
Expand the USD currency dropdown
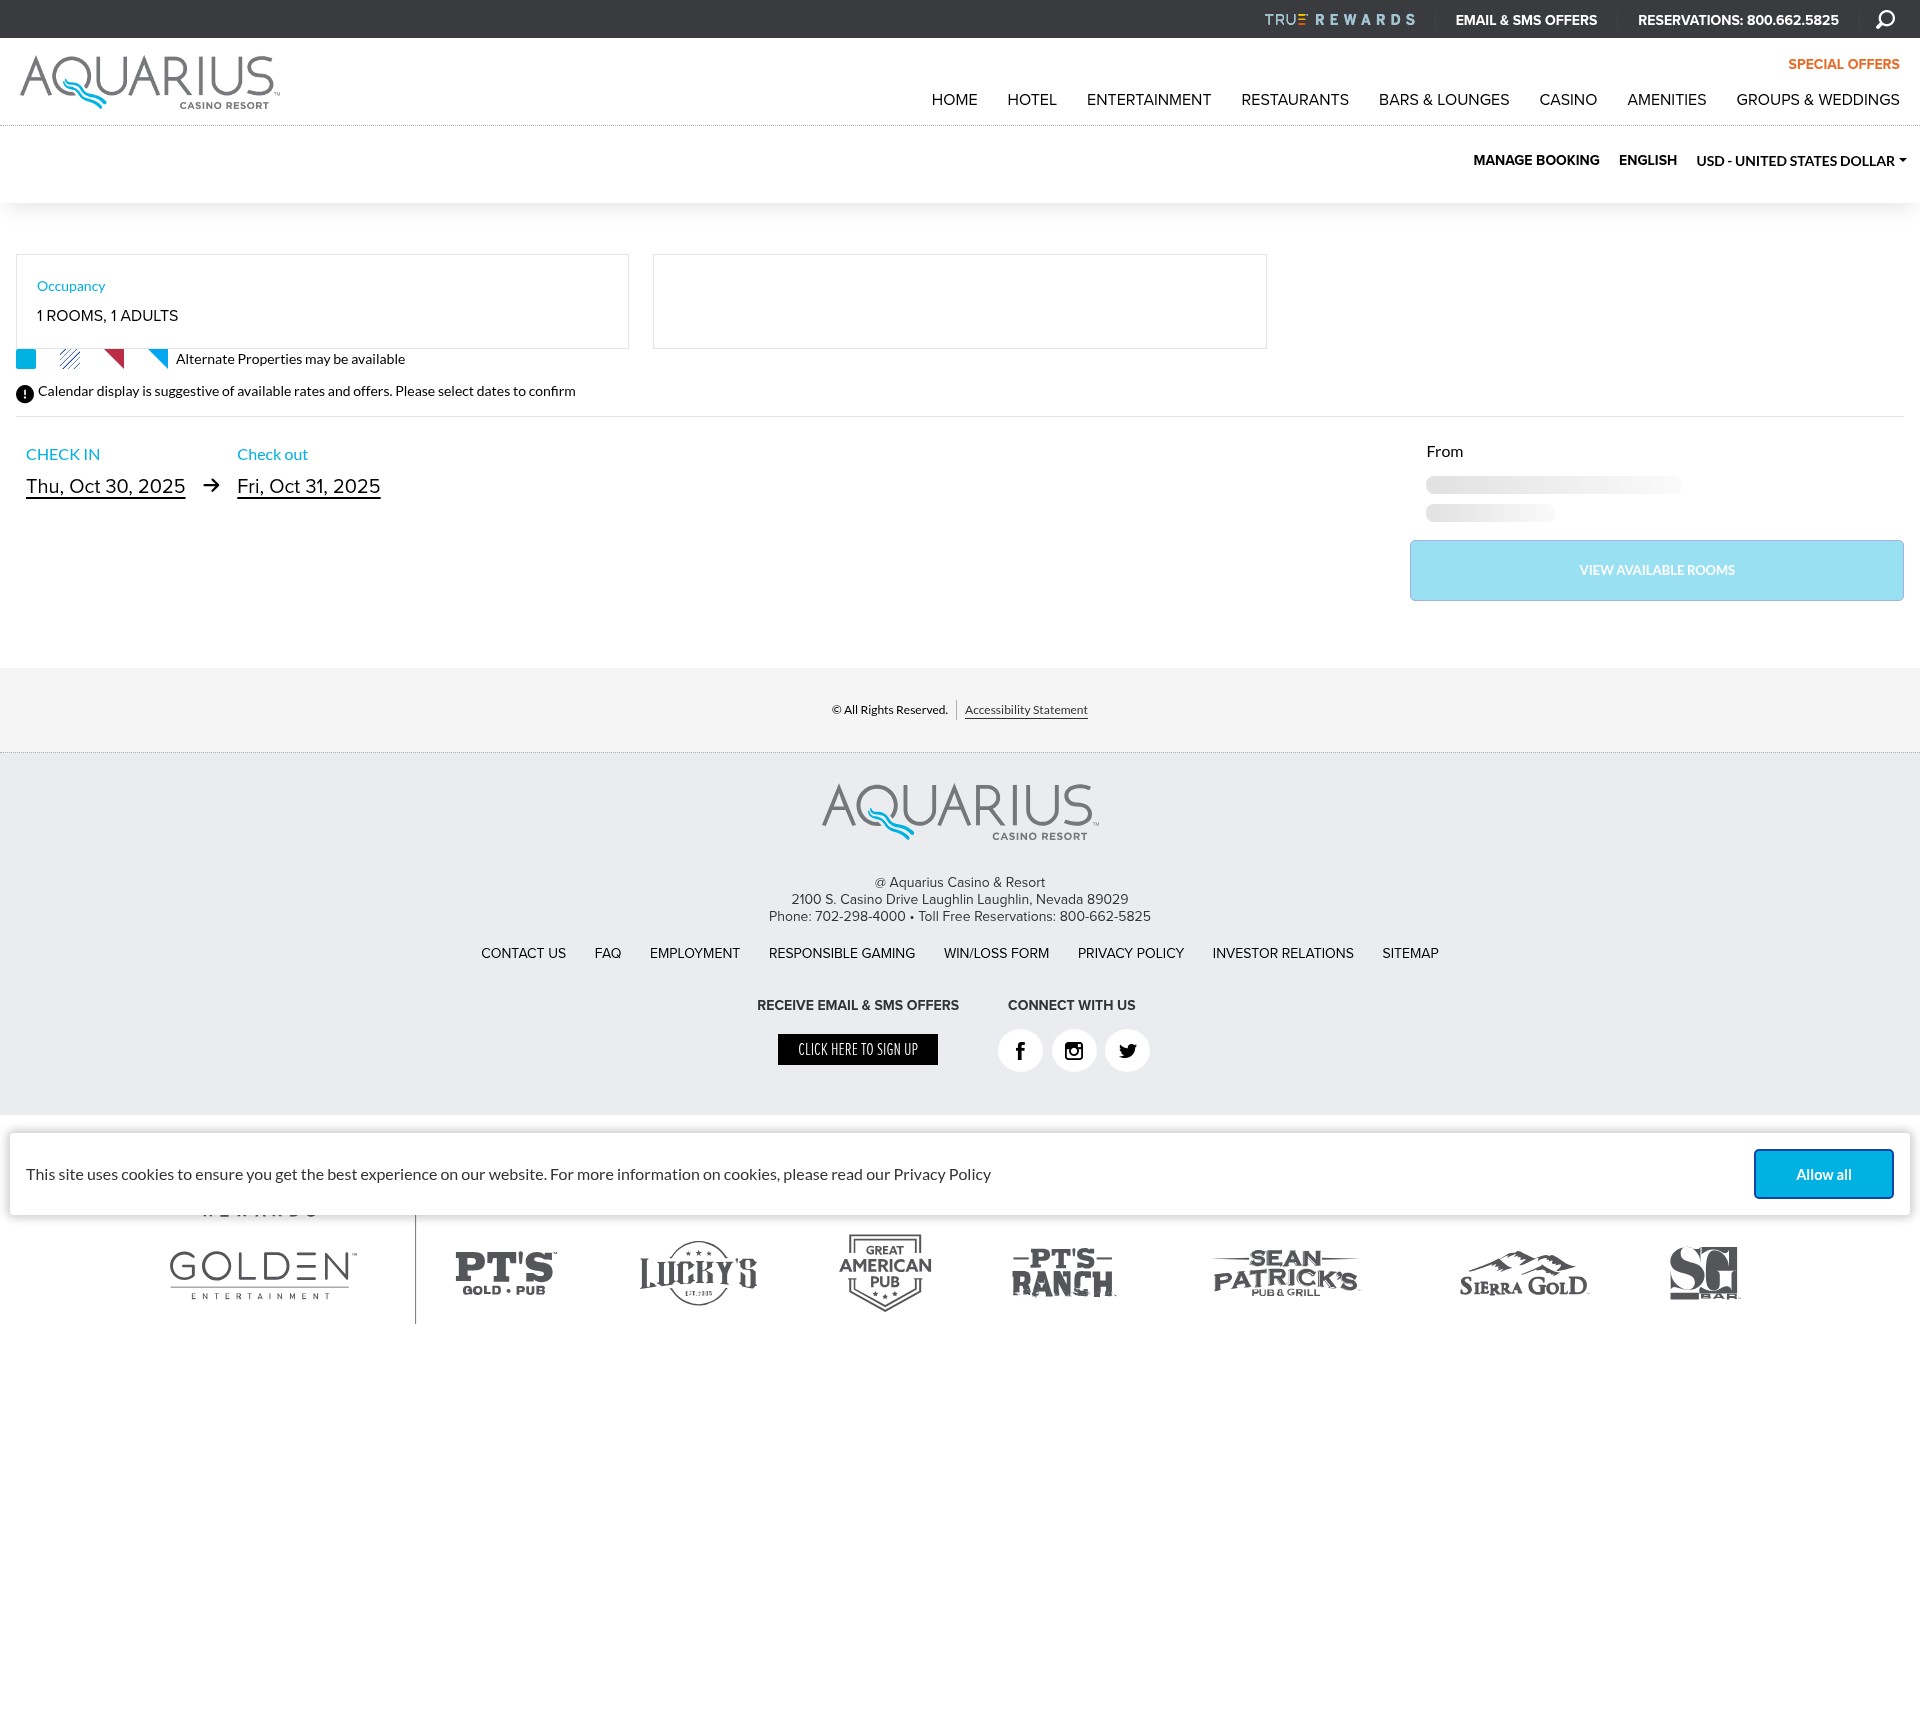[x=1801, y=161]
